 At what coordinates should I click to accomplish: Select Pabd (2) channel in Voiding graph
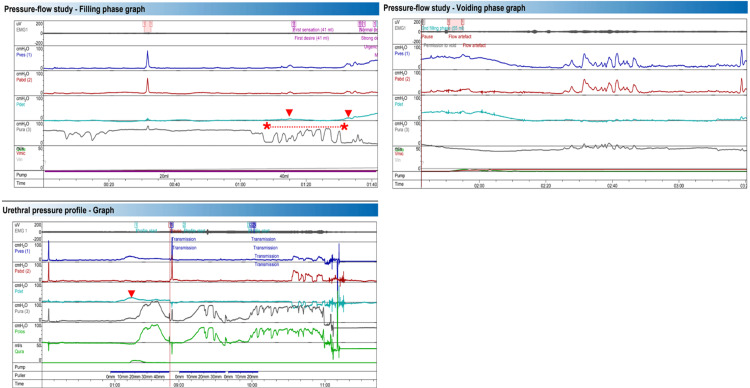click(x=402, y=79)
